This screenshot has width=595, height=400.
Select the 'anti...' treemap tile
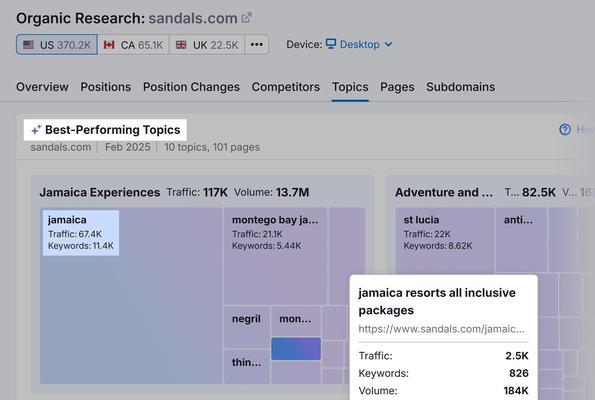pos(521,239)
